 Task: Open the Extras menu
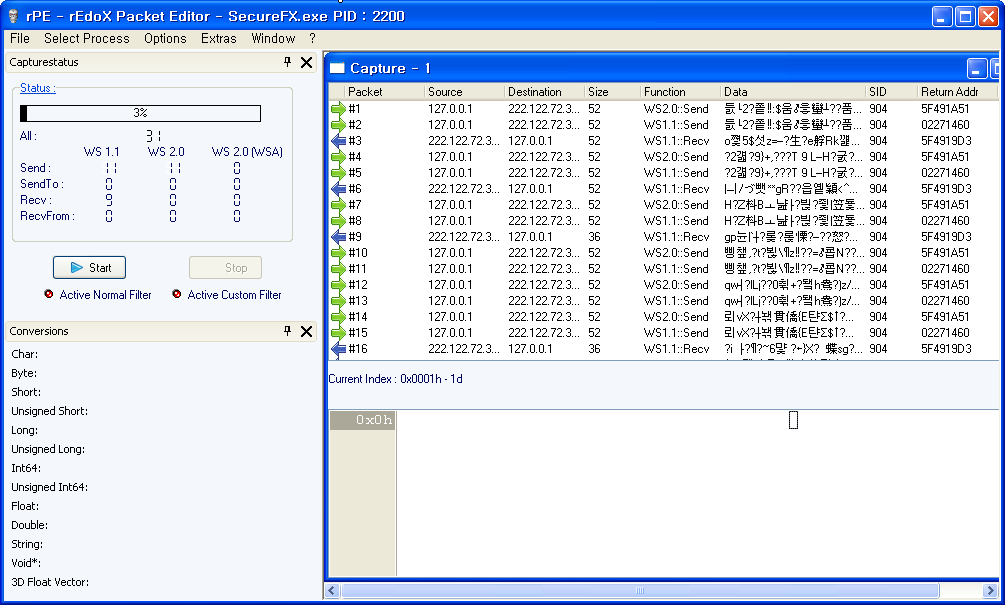click(219, 38)
